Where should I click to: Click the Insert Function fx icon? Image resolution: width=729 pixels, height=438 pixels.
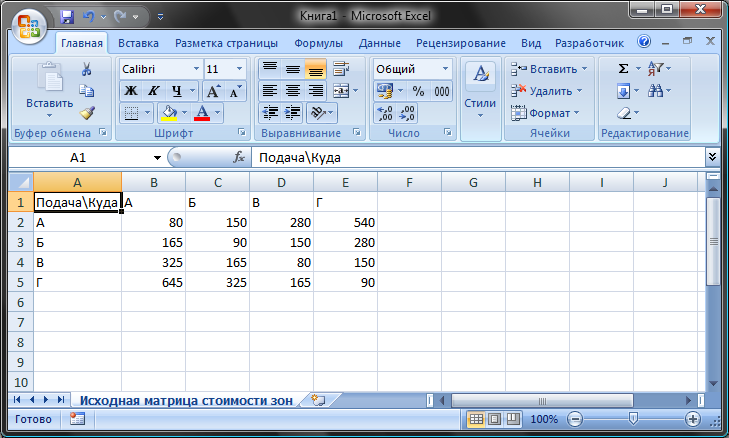coord(239,158)
